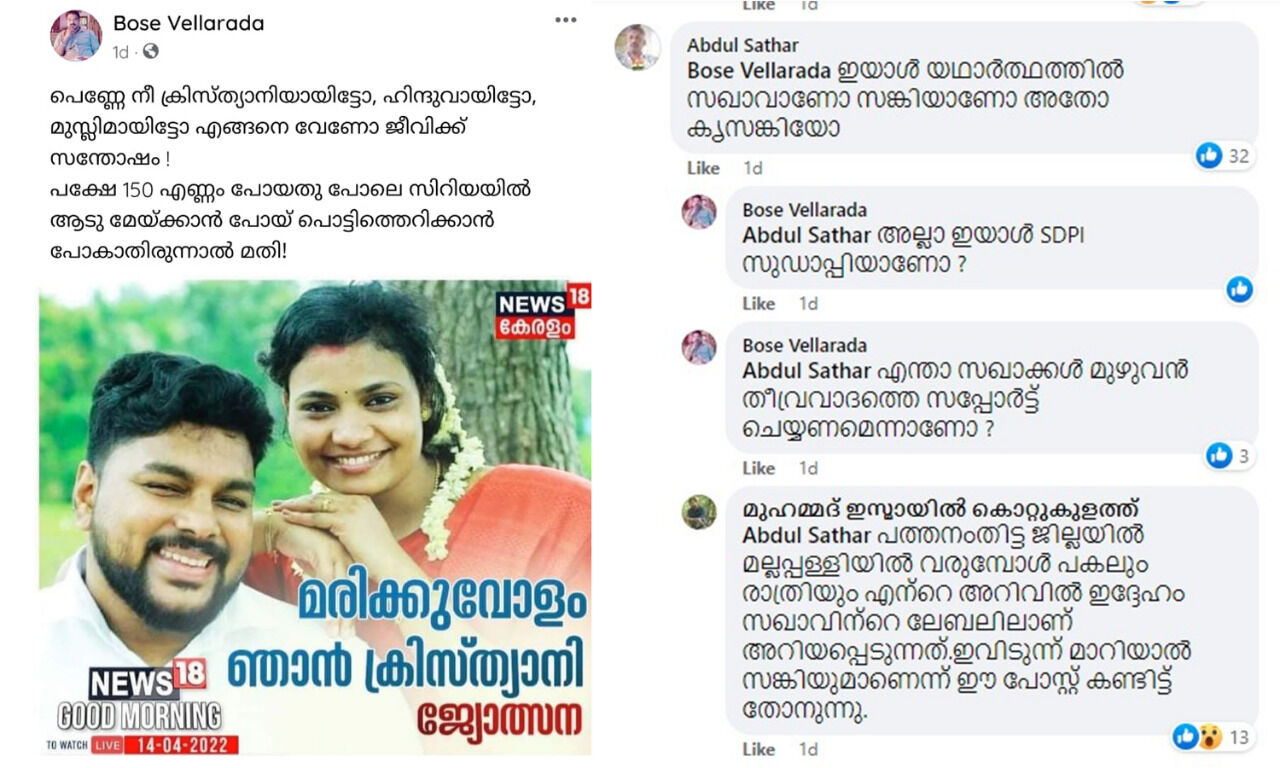Open the News18 Kerala shared image

(315, 518)
